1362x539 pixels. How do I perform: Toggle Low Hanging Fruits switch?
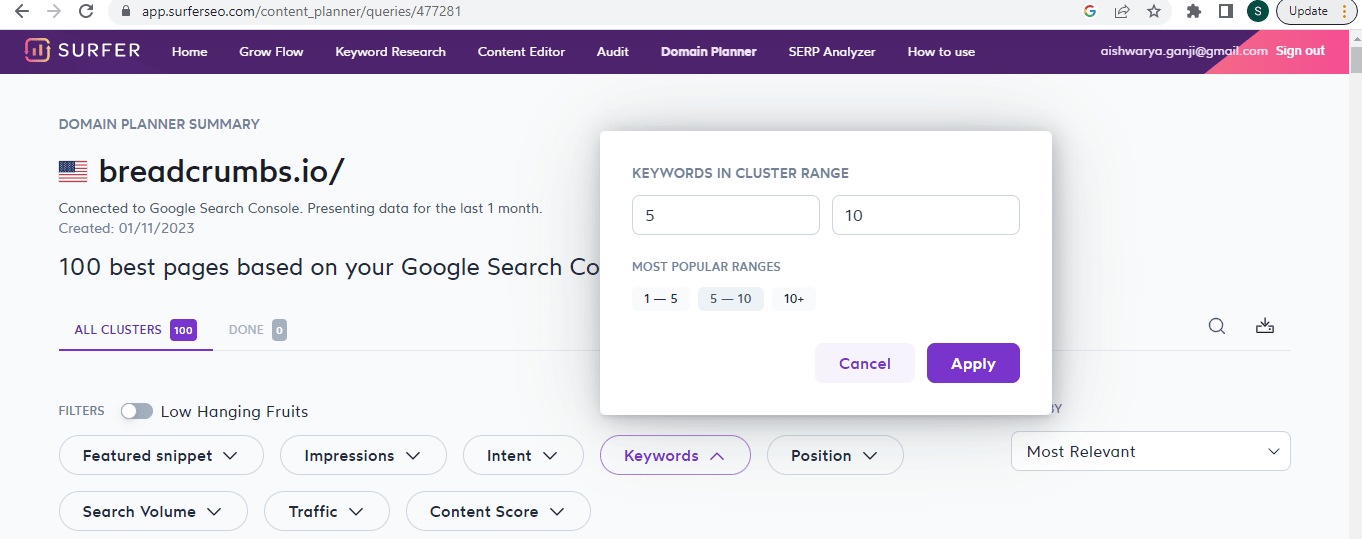point(137,411)
